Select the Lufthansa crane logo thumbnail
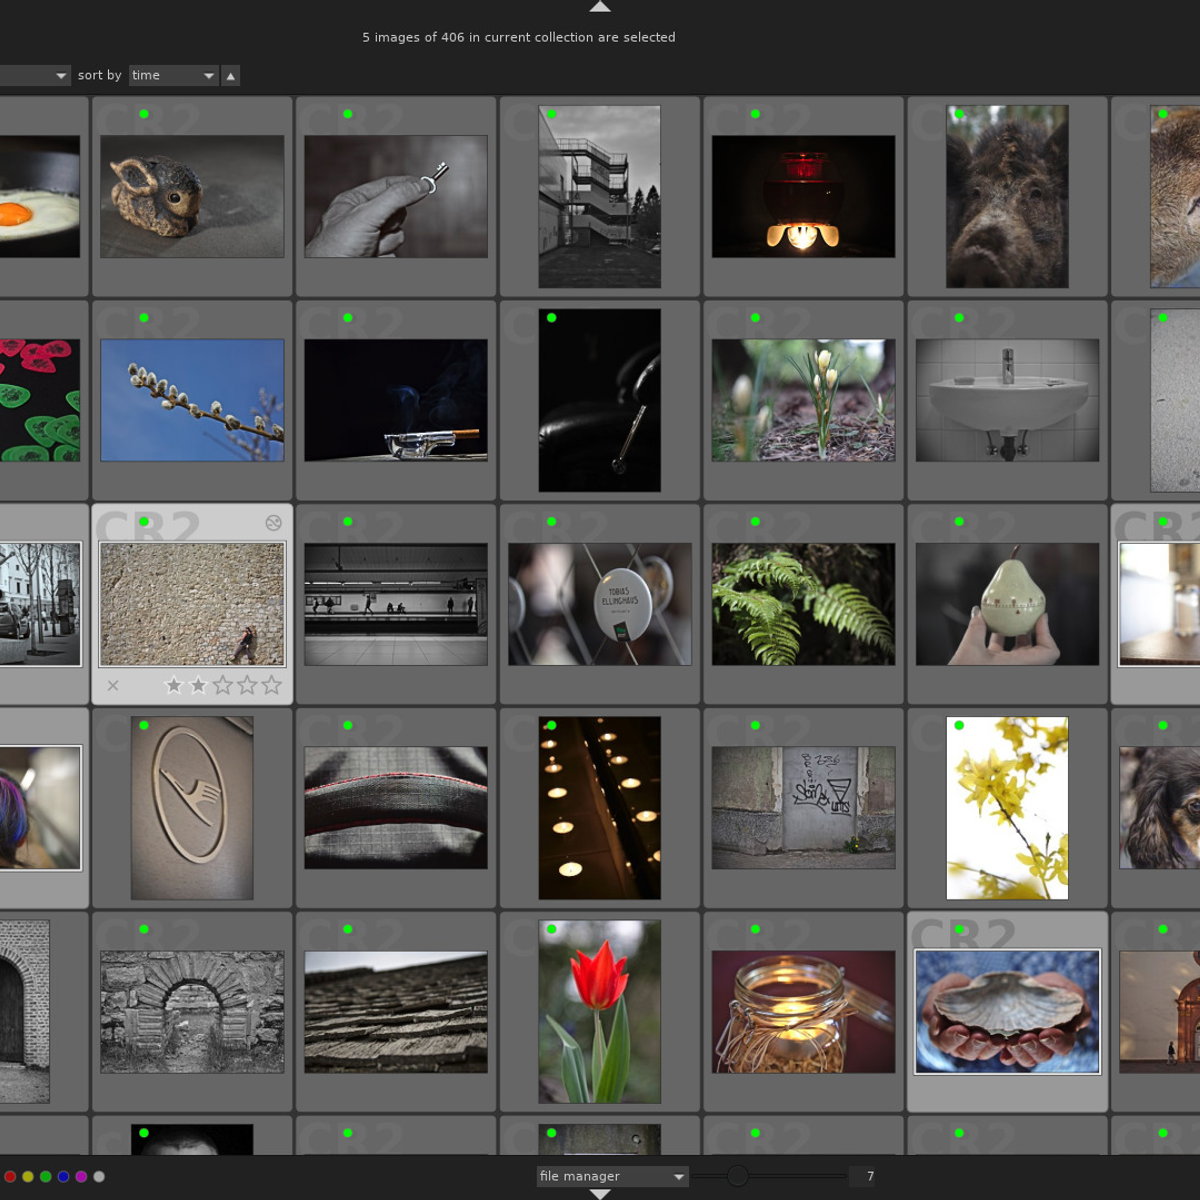1200x1200 pixels. pyautogui.click(x=192, y=808)
